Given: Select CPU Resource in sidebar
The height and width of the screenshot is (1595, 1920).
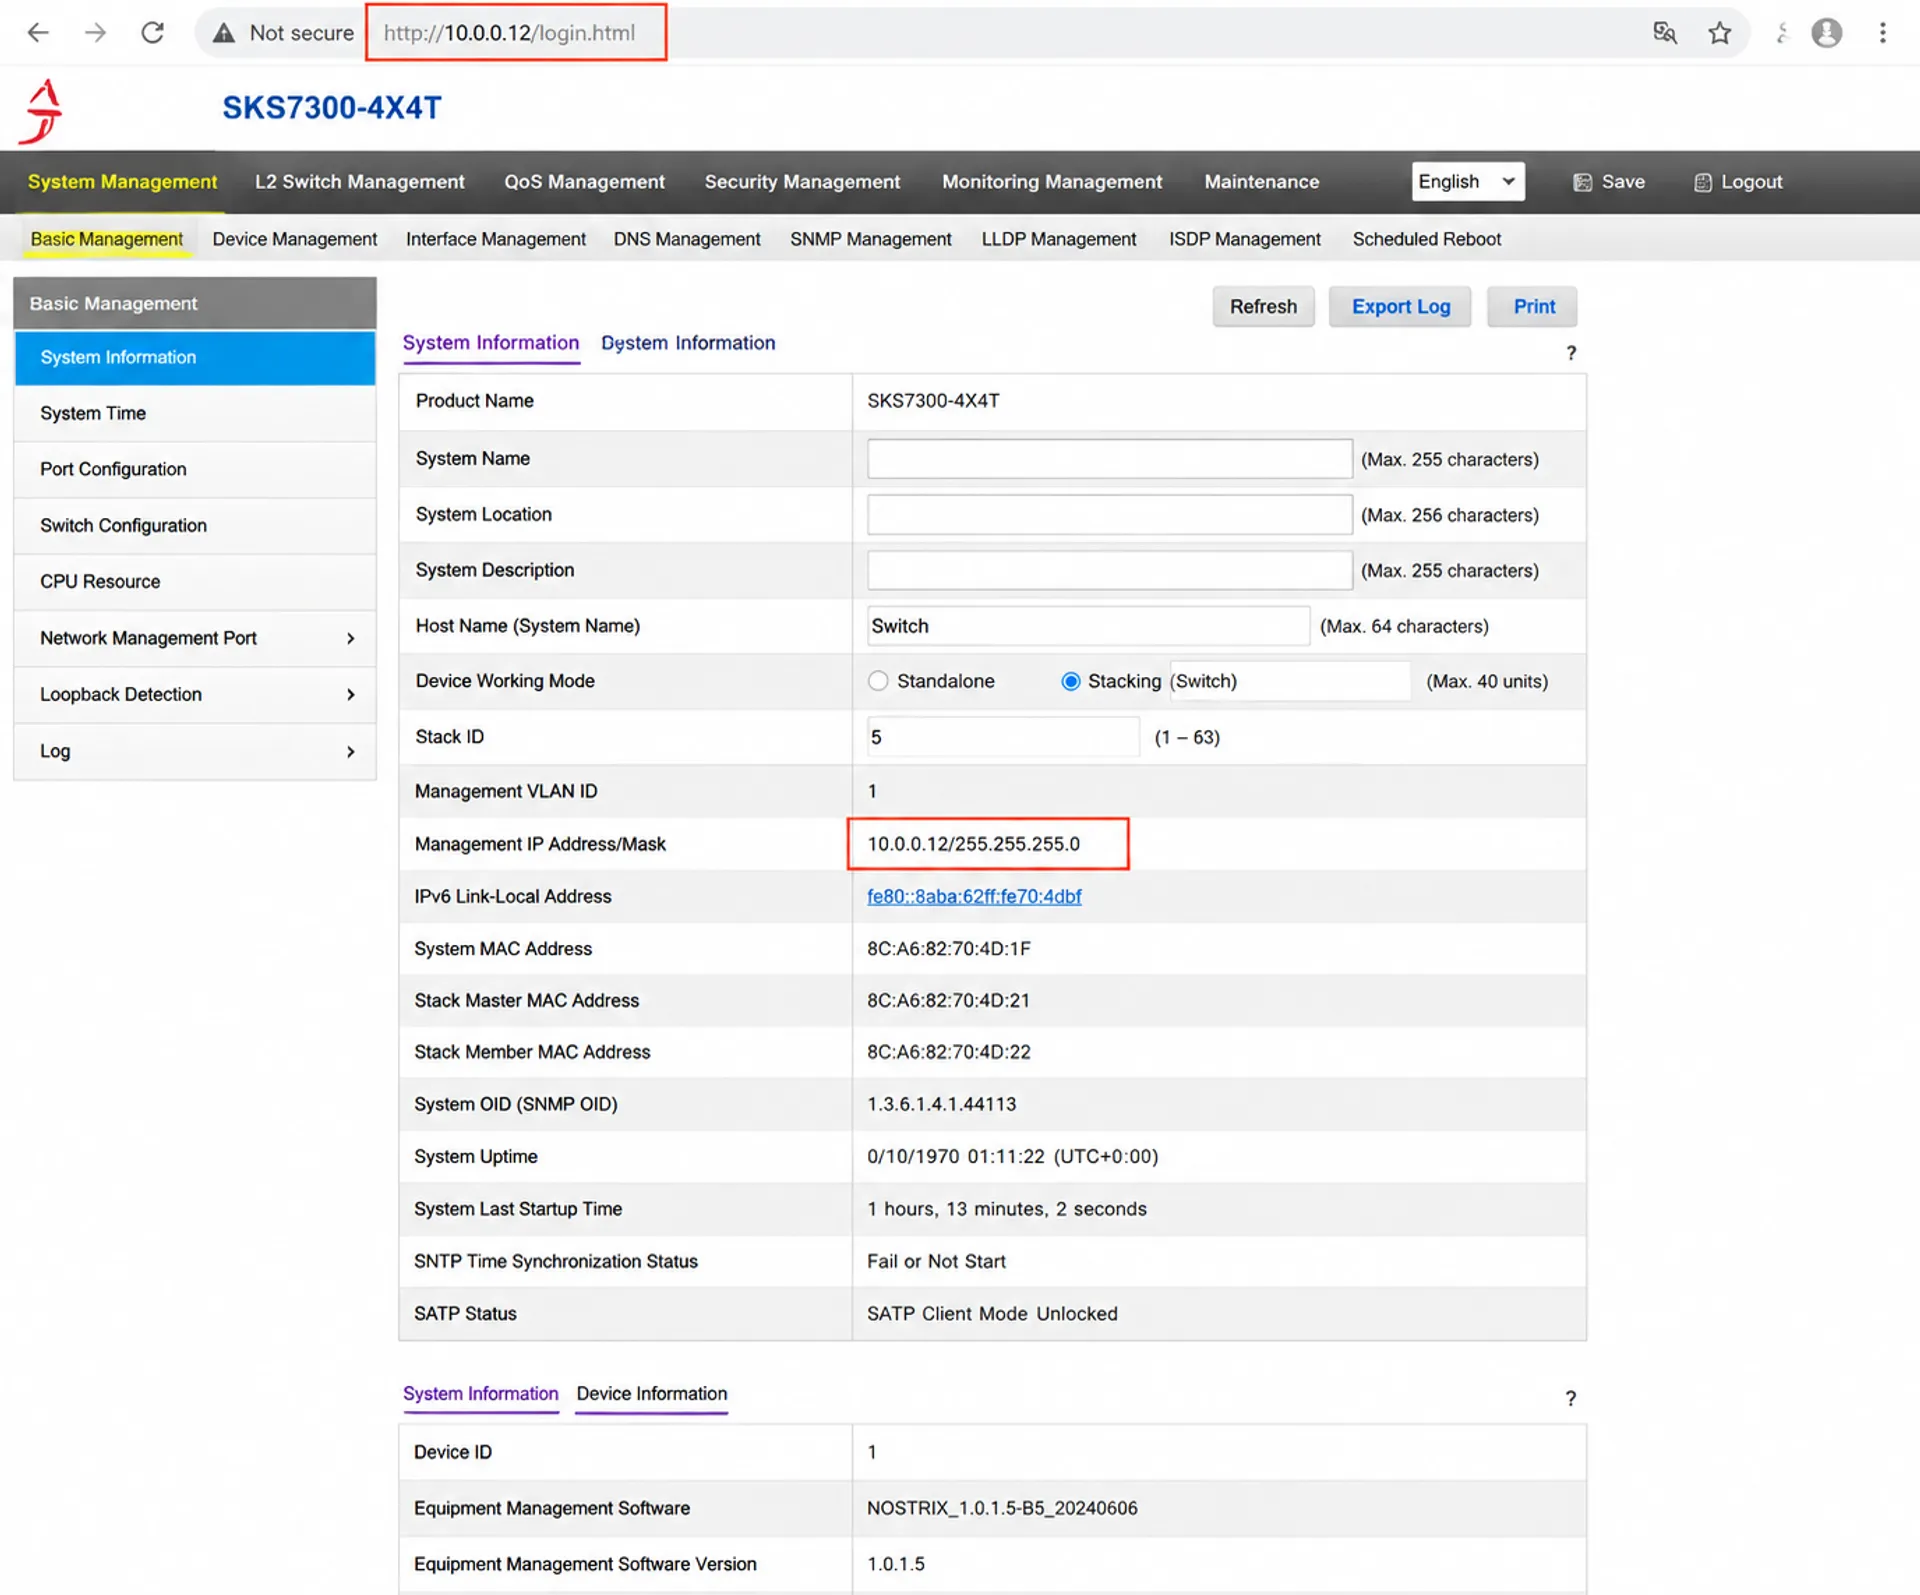Looking at the screenshot, I should [195, 582].
